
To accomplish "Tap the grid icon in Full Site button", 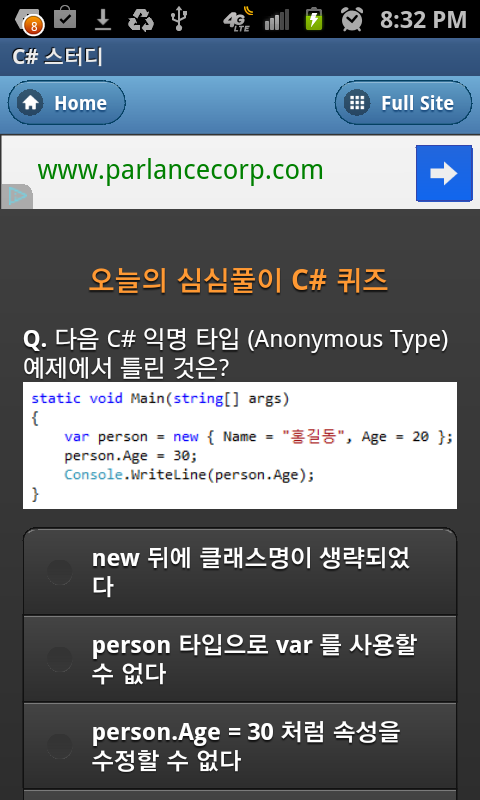I will (357, 103).
